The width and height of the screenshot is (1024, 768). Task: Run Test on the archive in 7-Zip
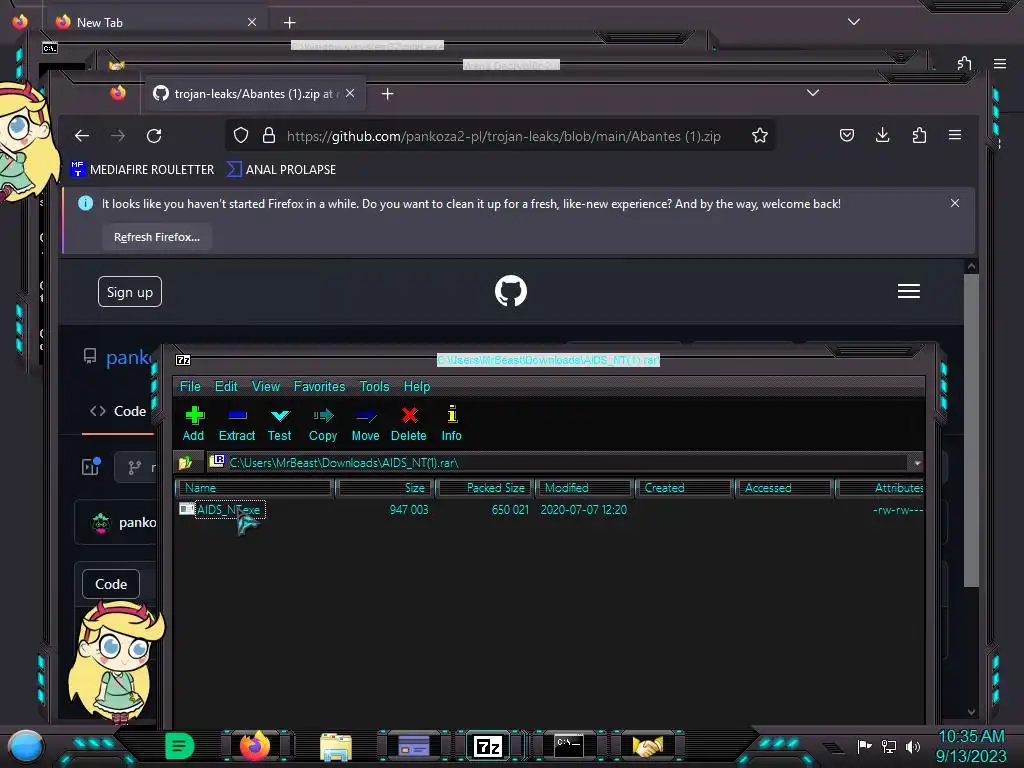pyautogui.click(x=280, y=423)
